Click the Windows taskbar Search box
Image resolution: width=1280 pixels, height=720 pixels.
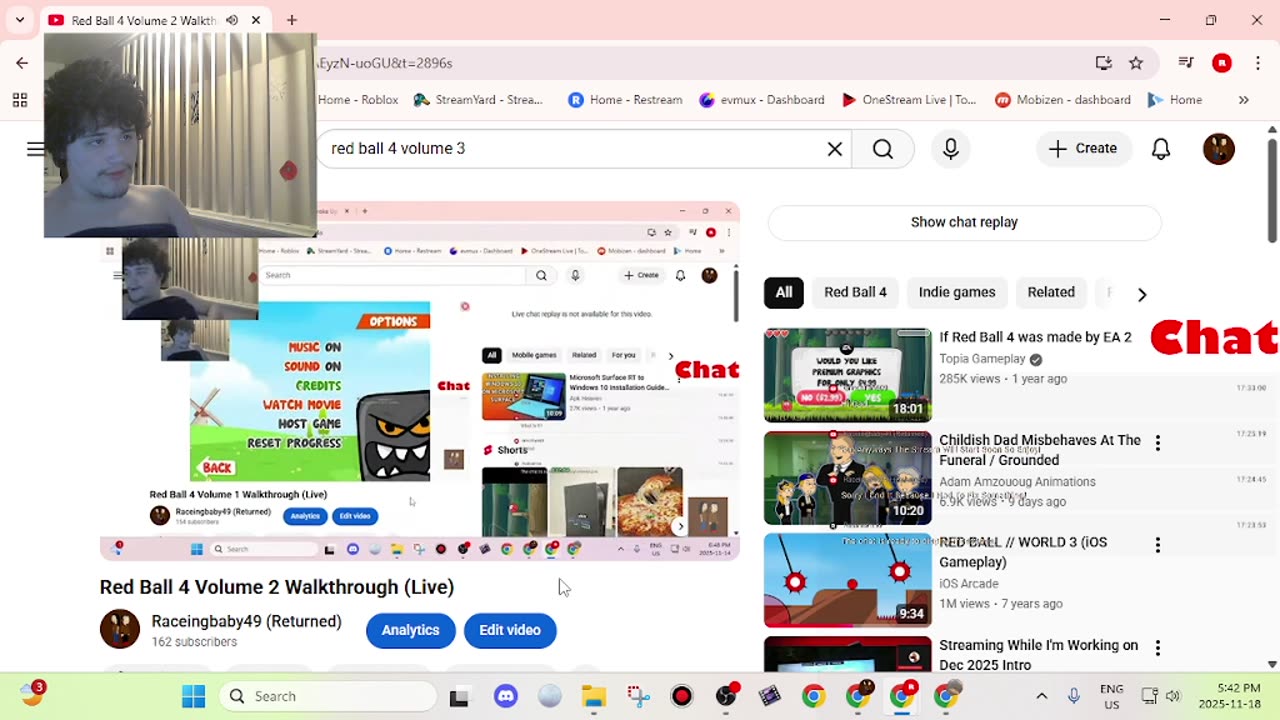pyautogui.click(x=328, y=696)
